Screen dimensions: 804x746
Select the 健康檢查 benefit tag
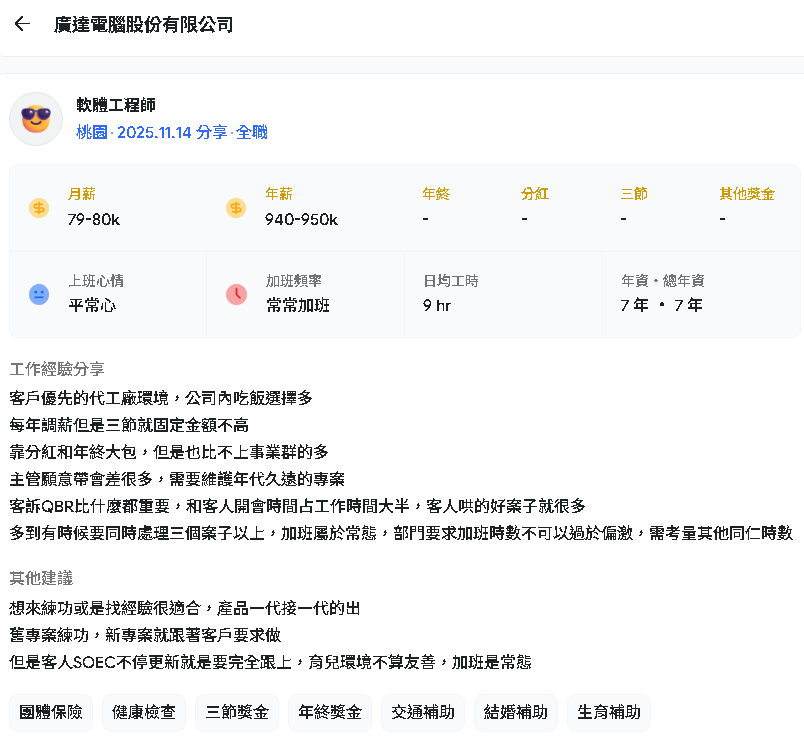pos(144,712)
